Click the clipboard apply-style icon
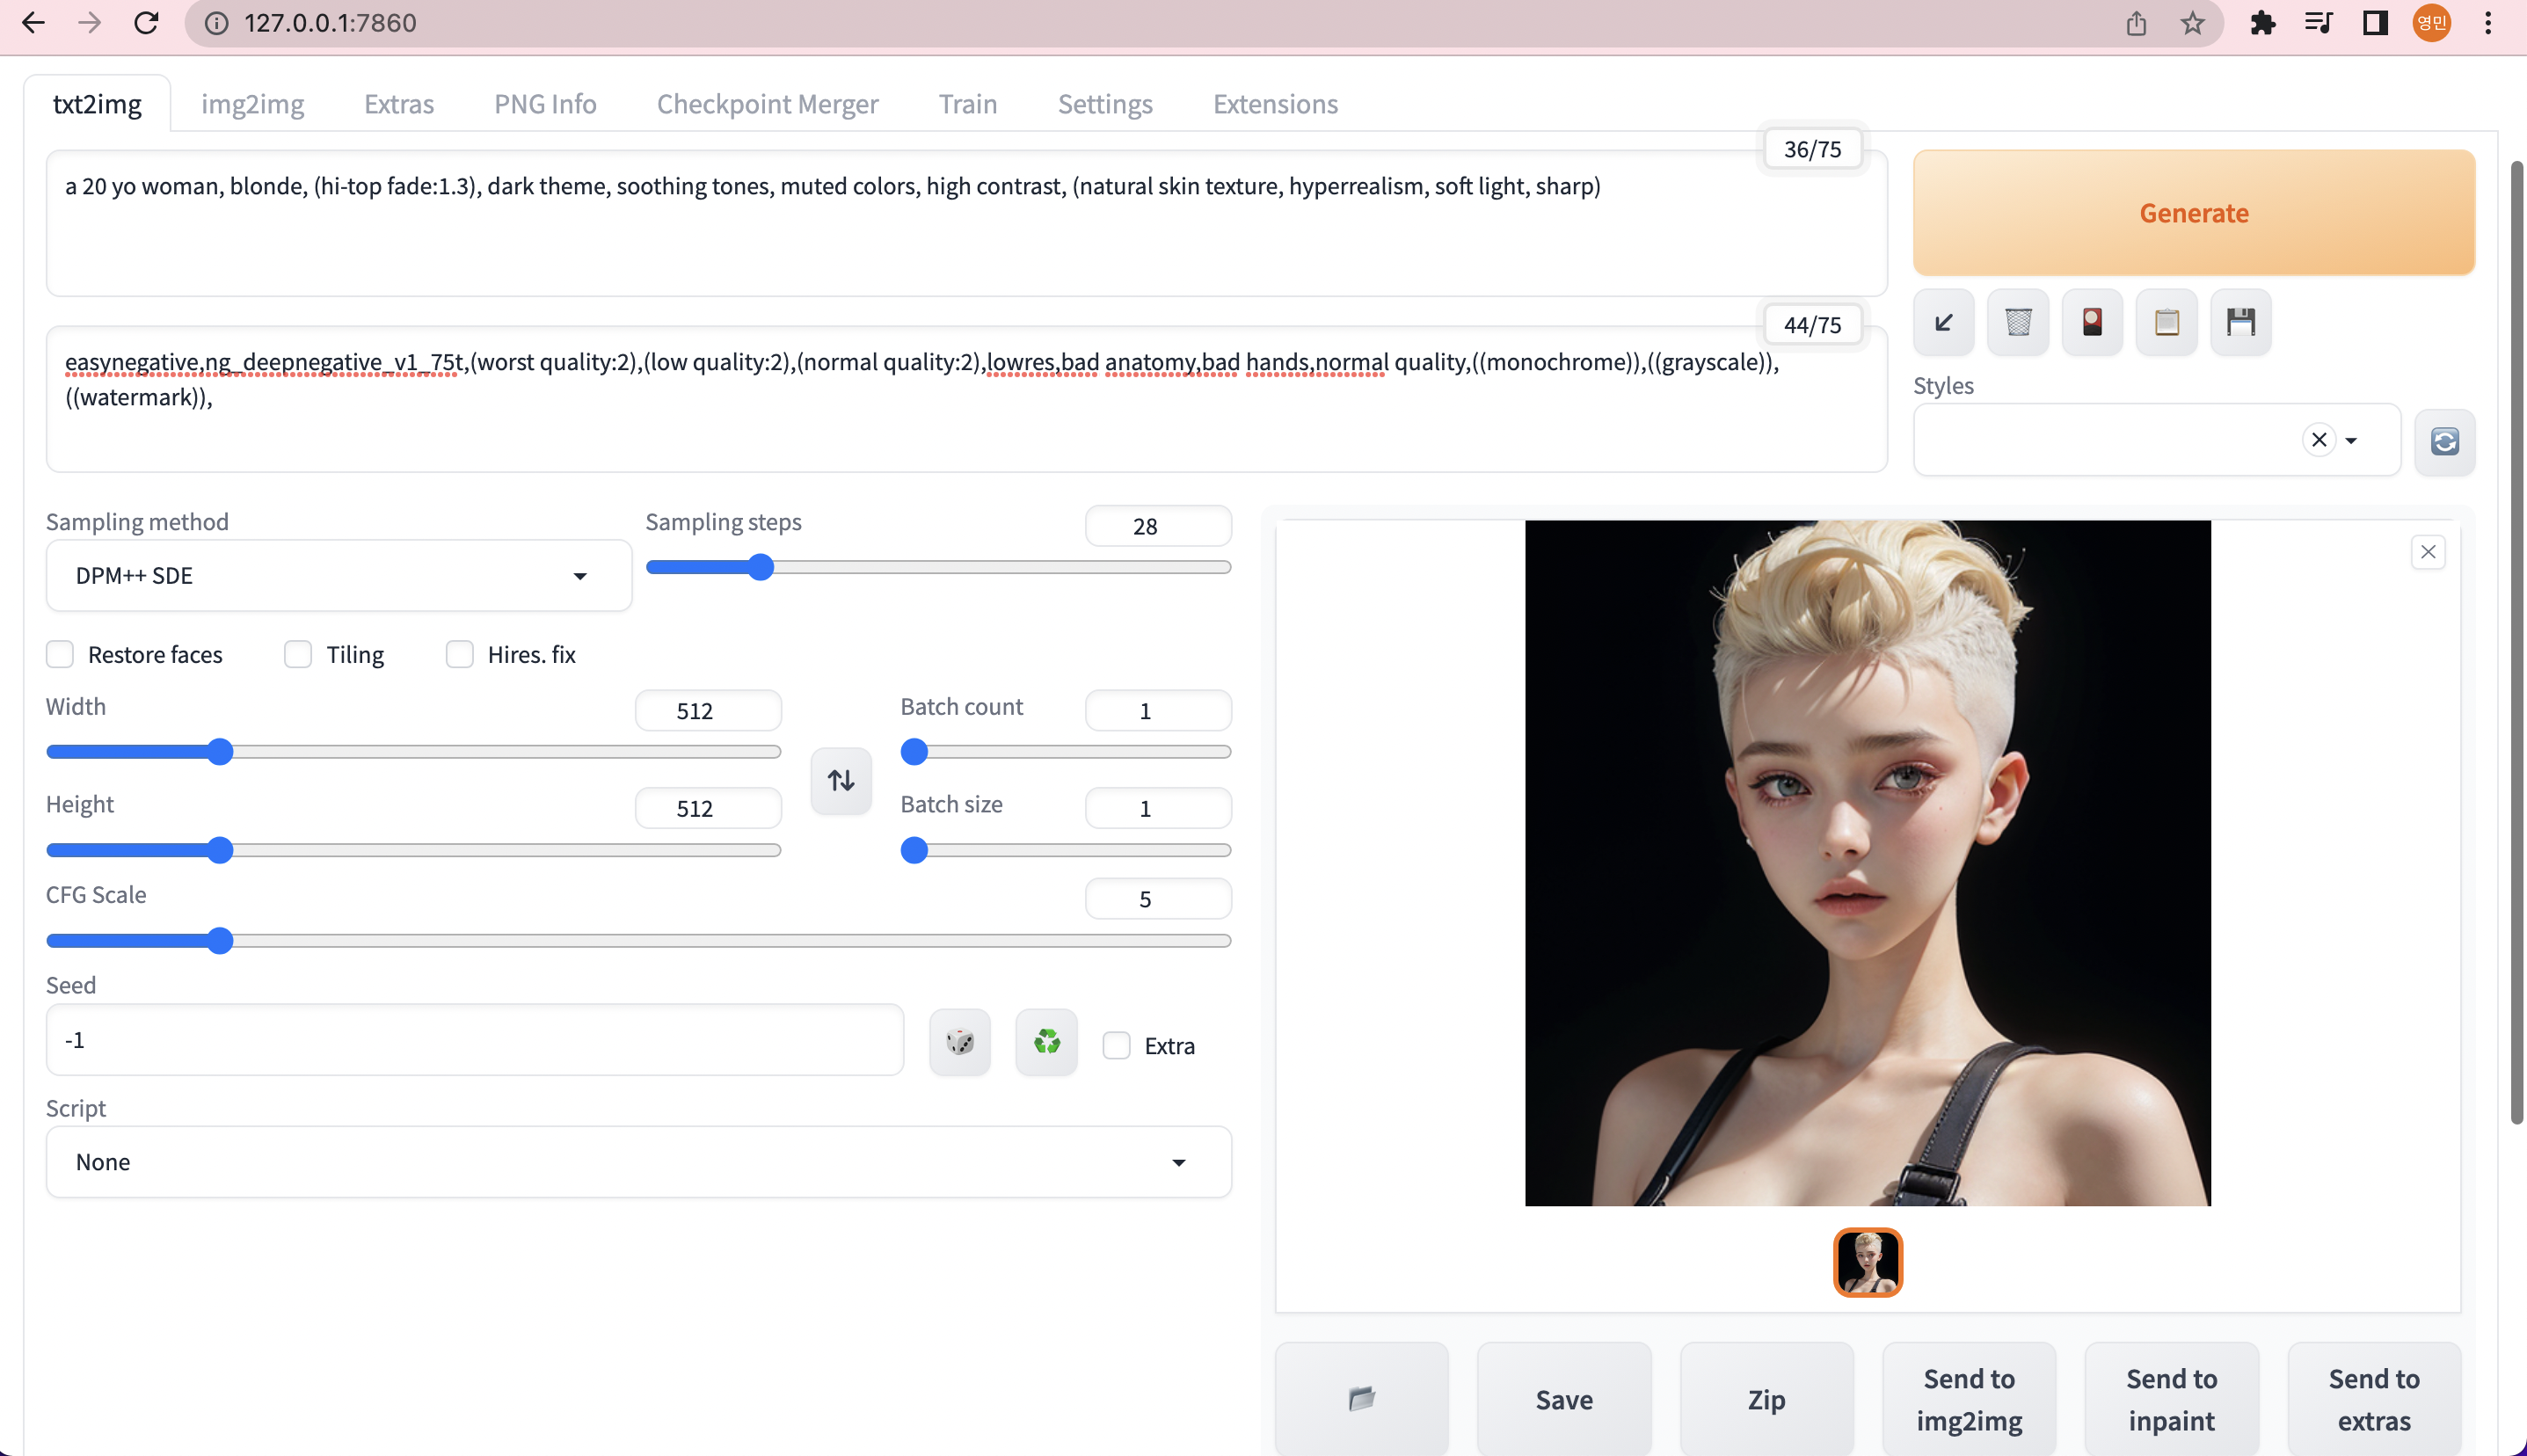This screenshot has width=2527, height=1456. (2166, 322)
